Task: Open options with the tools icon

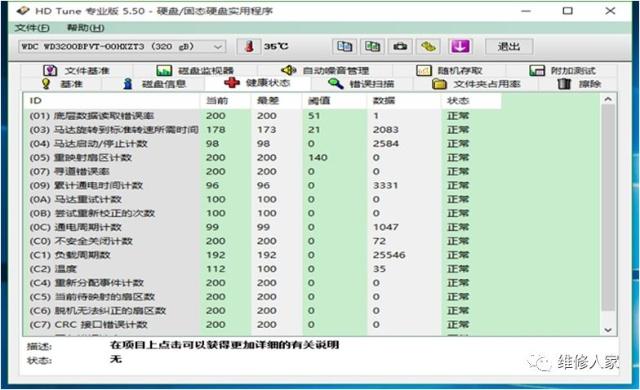Action: tap(428, 47)
